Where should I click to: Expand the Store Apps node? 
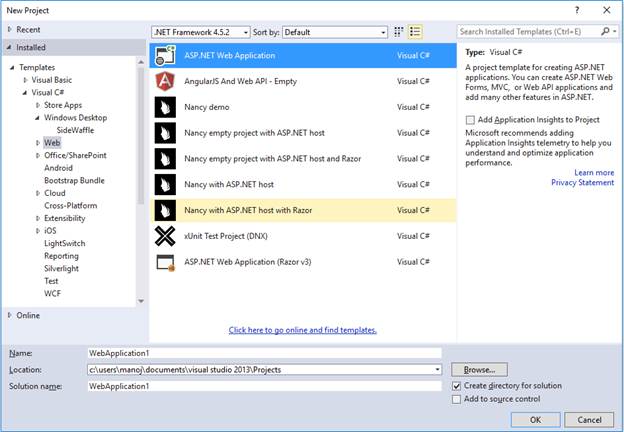point(38,105)
